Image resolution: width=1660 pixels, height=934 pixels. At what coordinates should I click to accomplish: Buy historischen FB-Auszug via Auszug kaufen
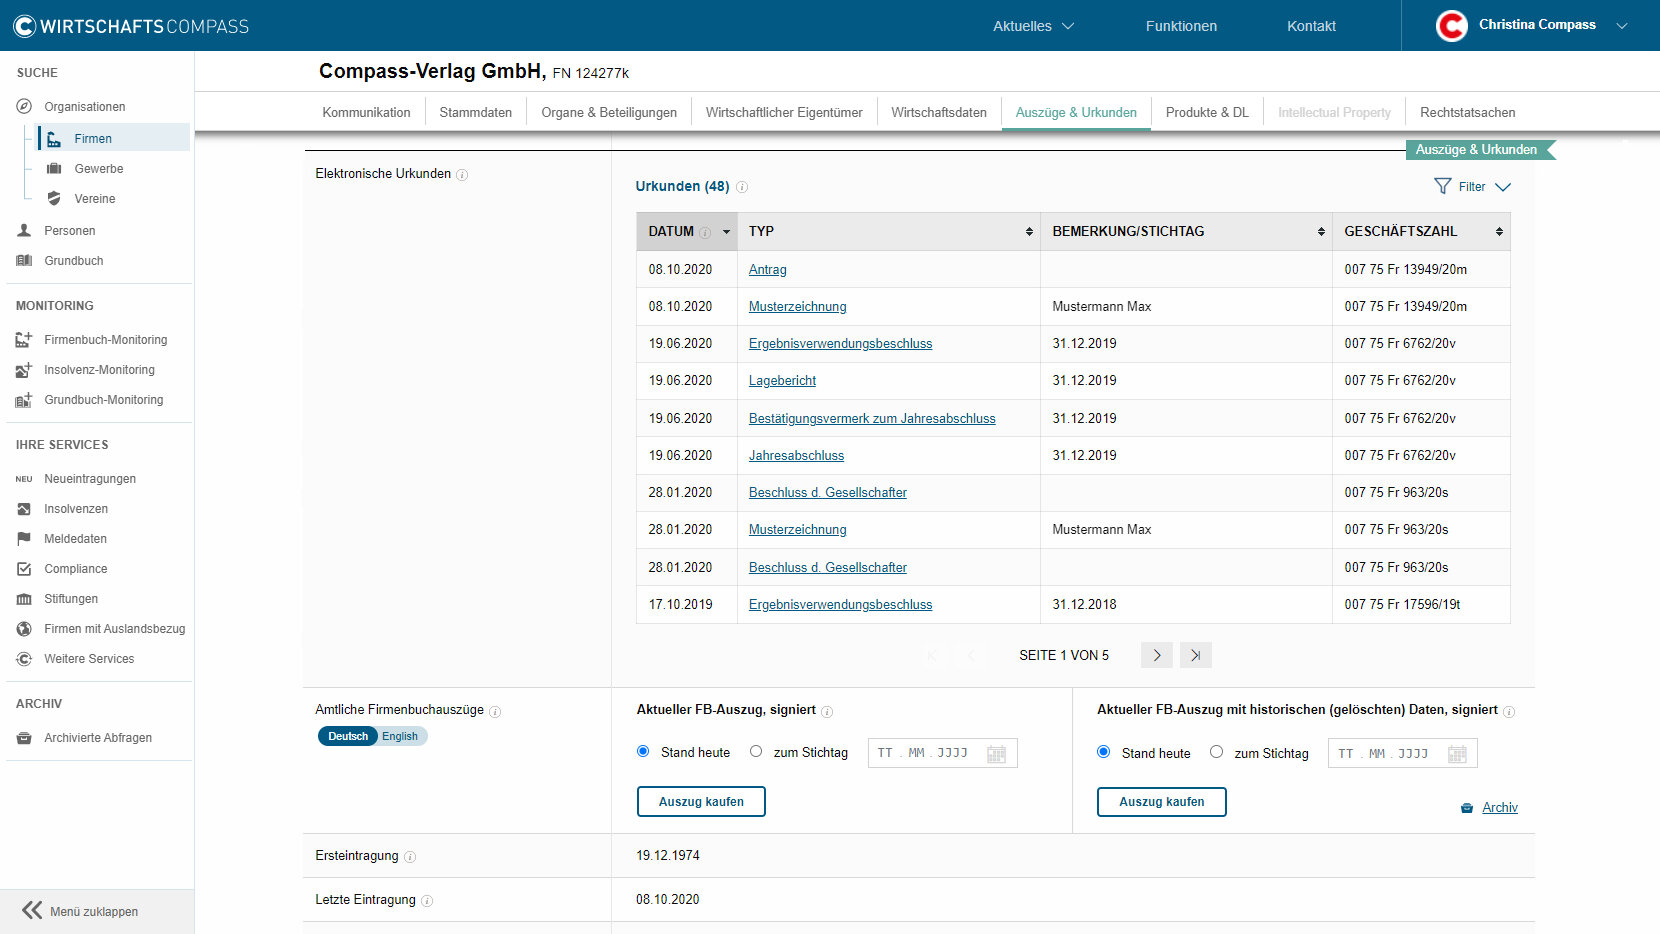pyautogui.click(x=1161, y=802)
